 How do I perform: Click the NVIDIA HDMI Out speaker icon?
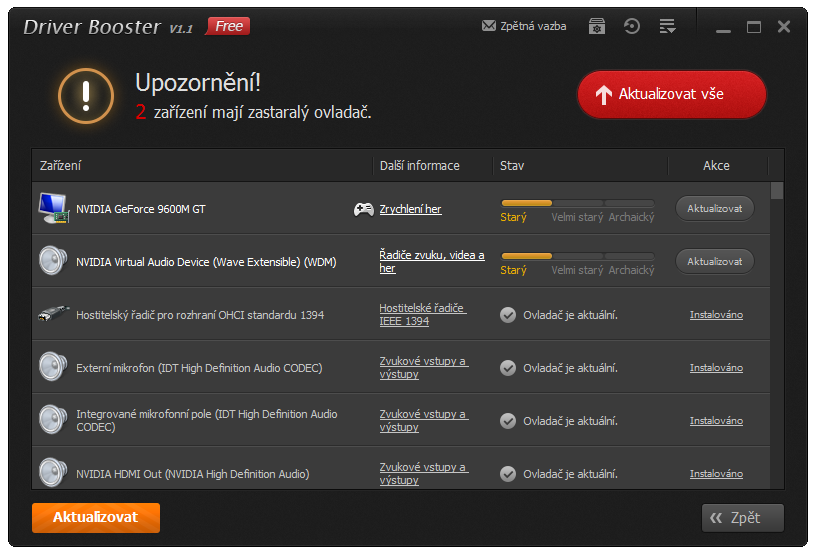click(53, 472)
